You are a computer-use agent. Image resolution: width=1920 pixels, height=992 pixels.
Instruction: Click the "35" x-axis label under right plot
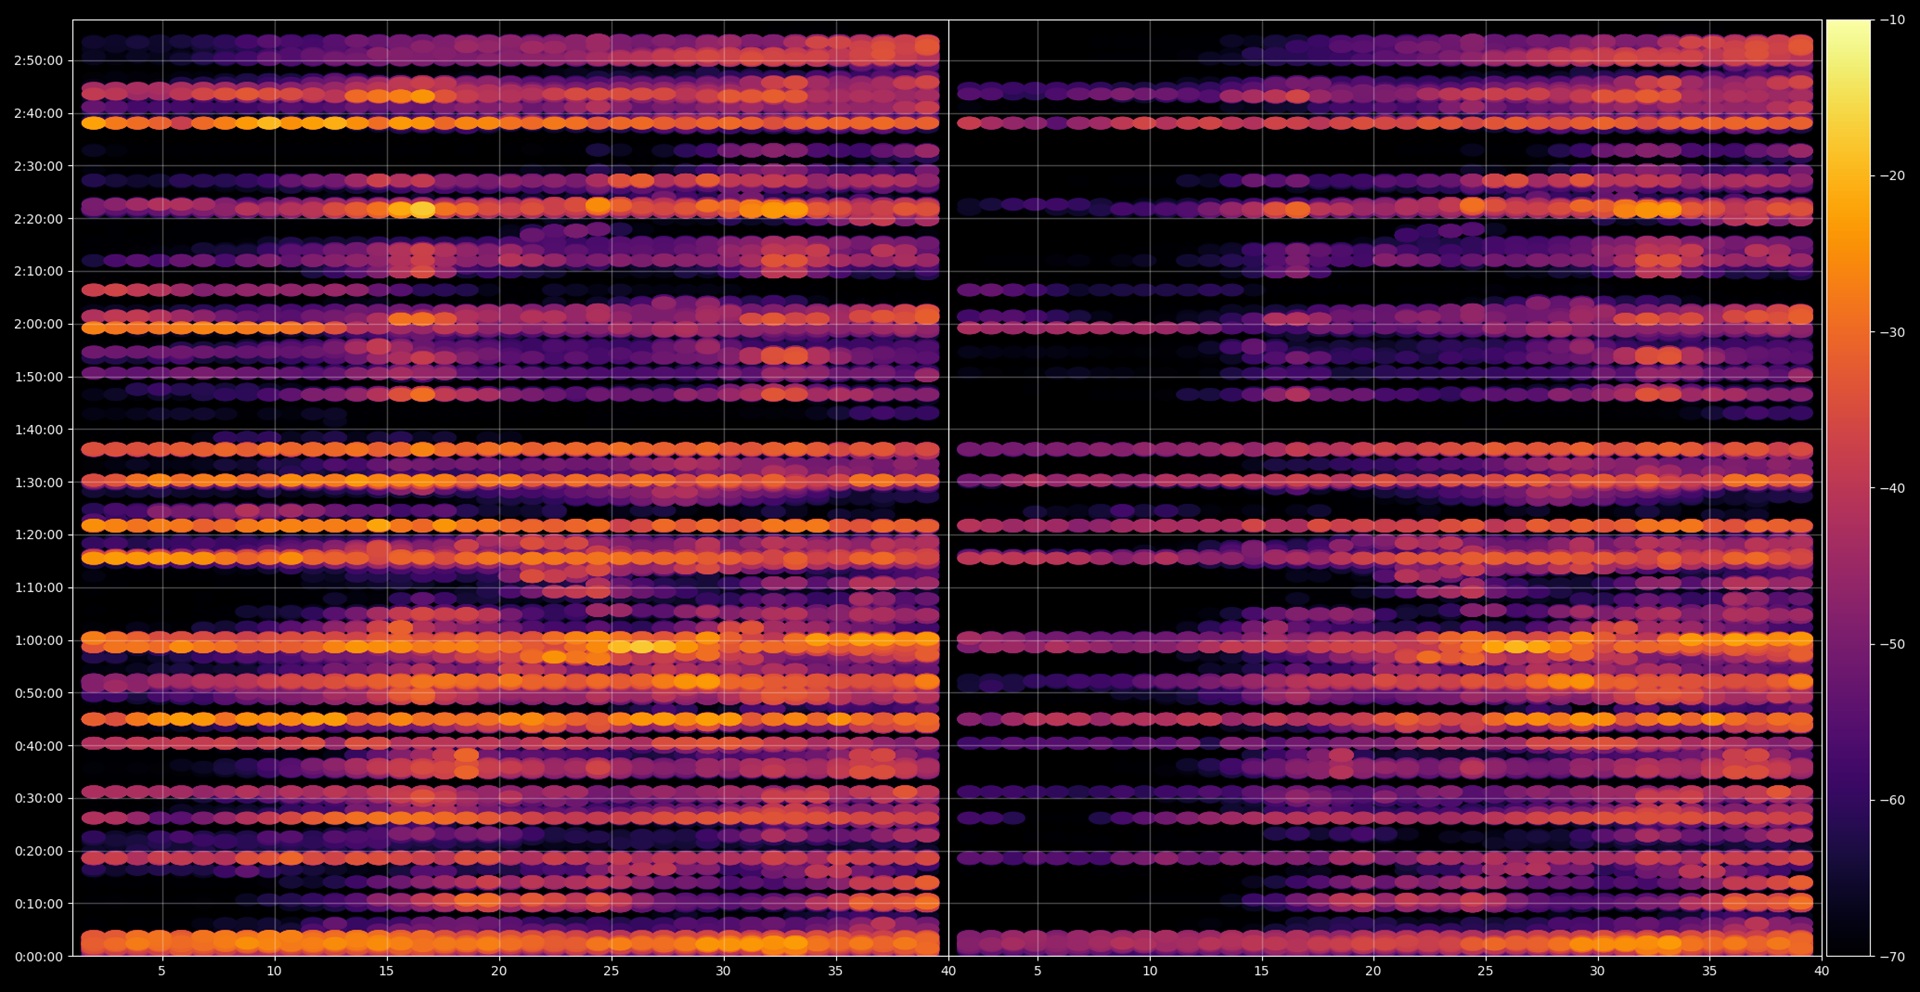coord(1710,971)
